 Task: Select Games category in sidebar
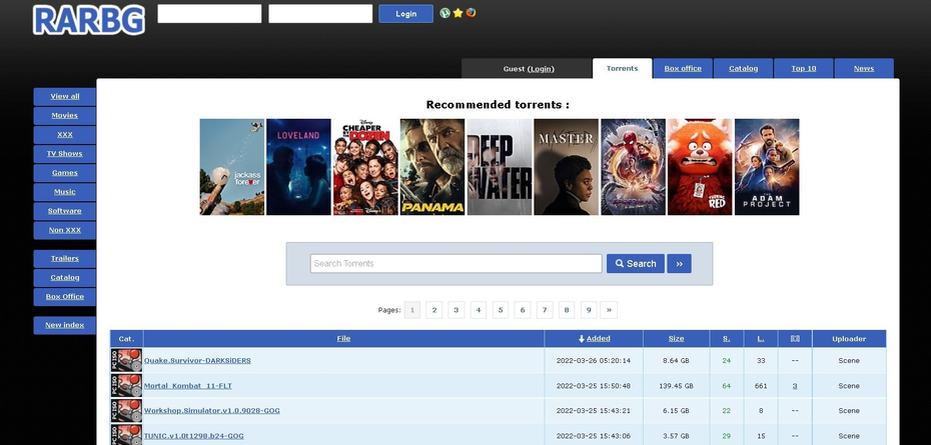pos(65,173)
